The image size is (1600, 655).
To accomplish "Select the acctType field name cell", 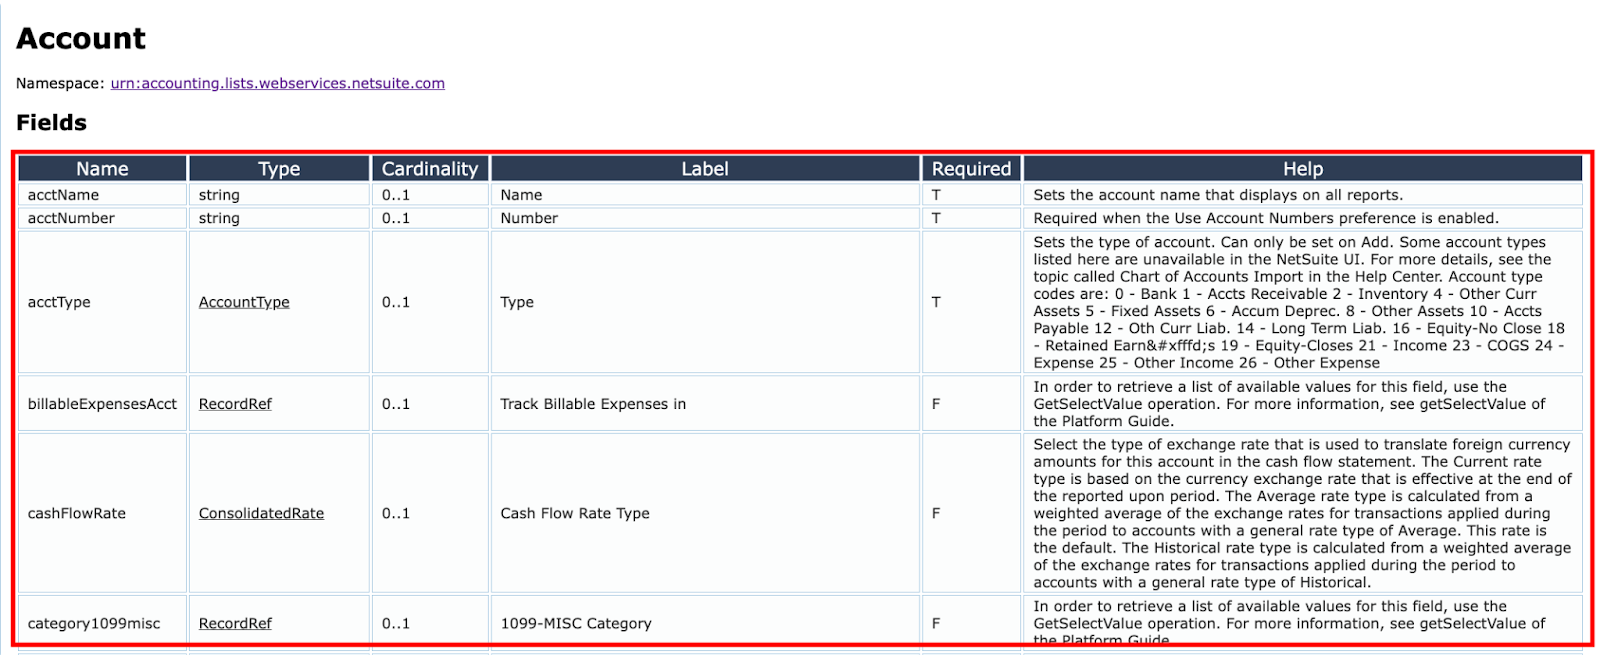I will point(102,302).
